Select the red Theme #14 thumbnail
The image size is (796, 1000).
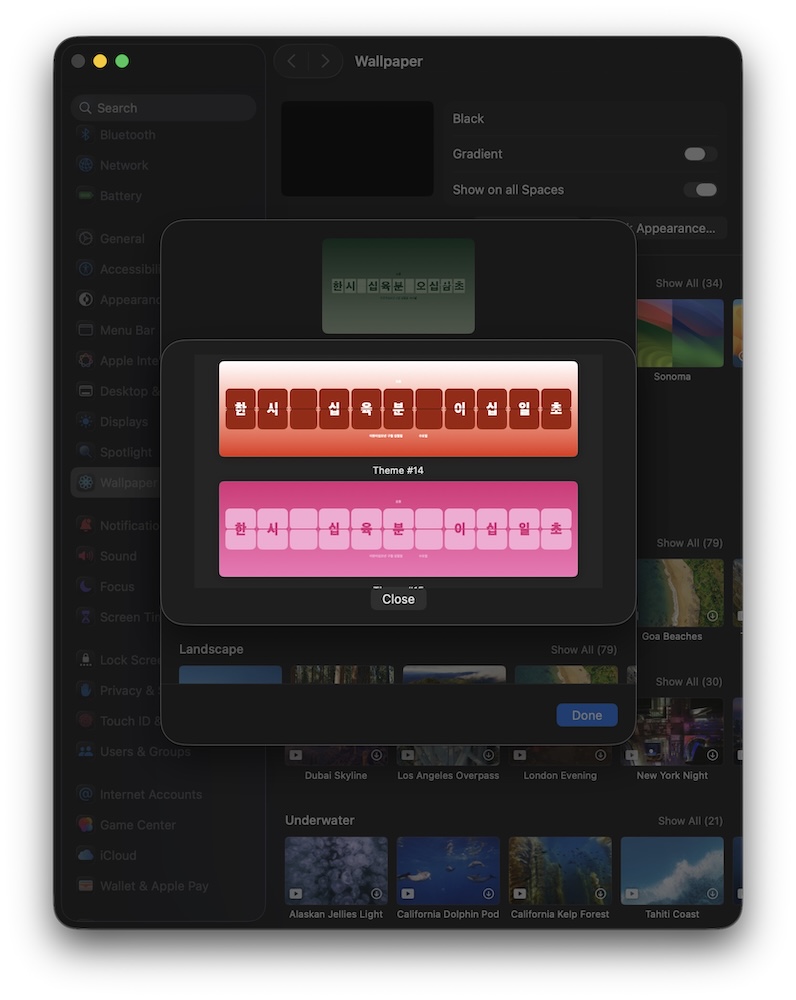pos(398,409)
